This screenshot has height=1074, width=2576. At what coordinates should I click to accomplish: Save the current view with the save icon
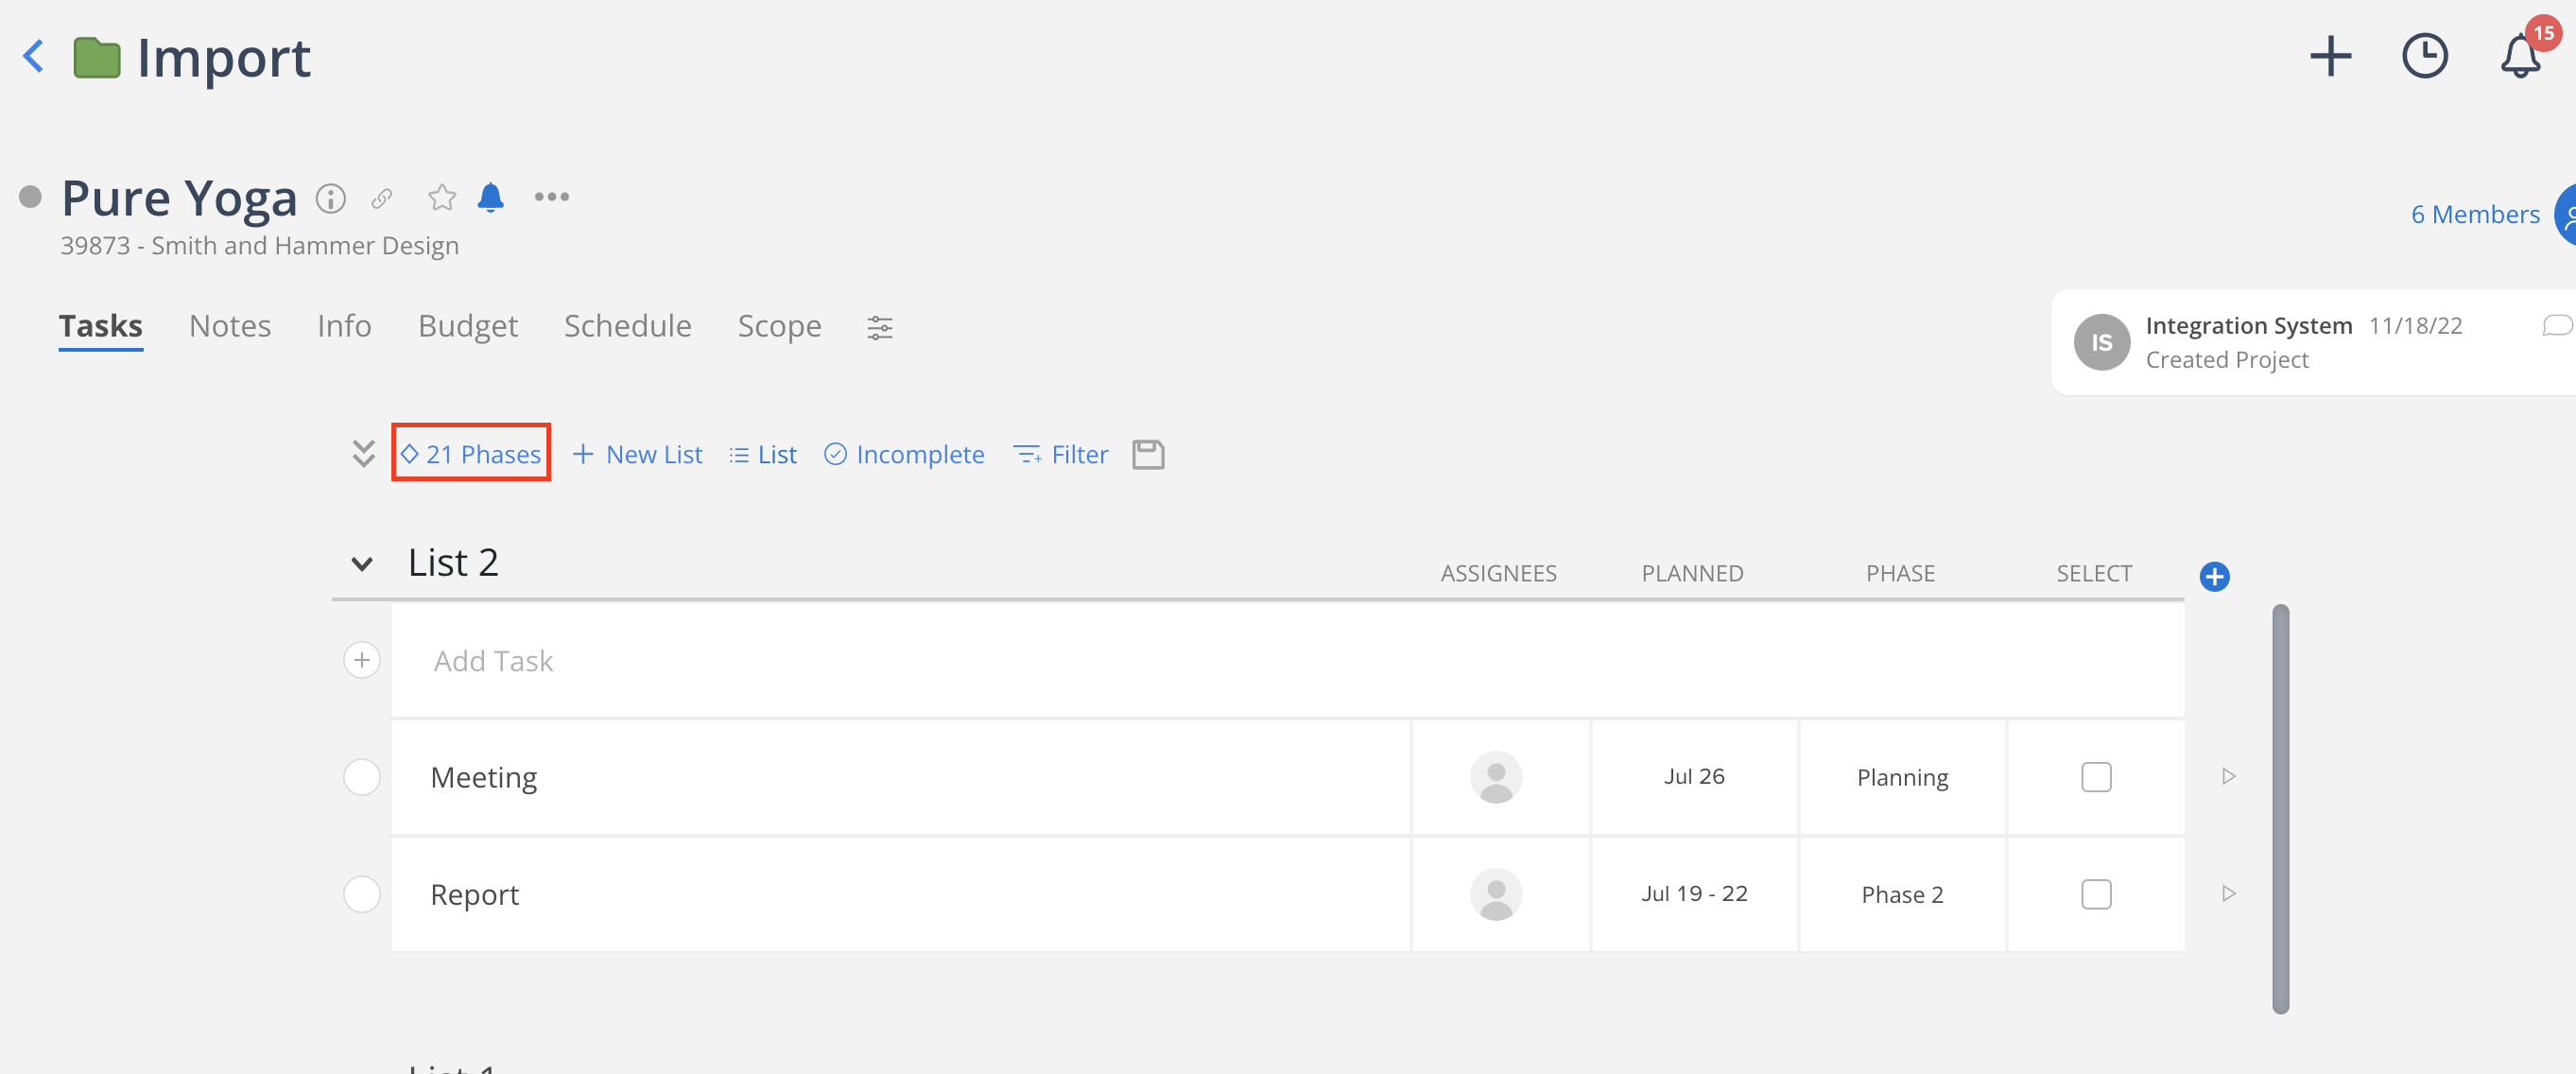(1147, 454)
